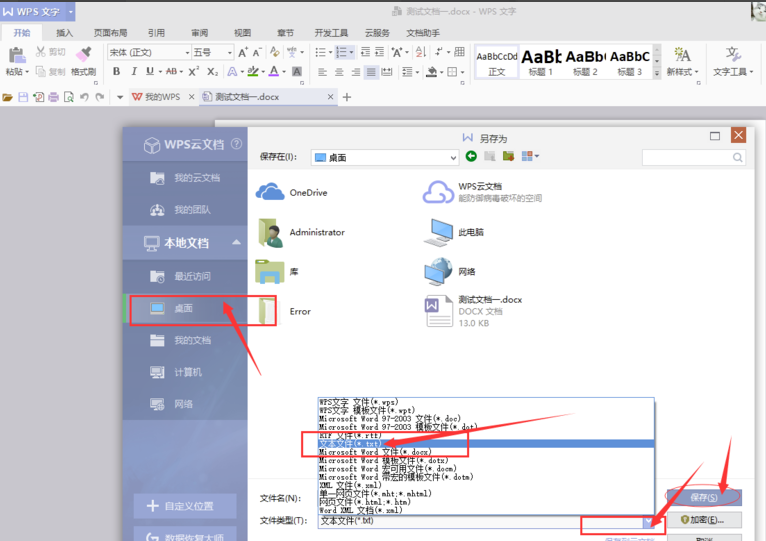Click the Bold formatting icon

click(117, 72)
